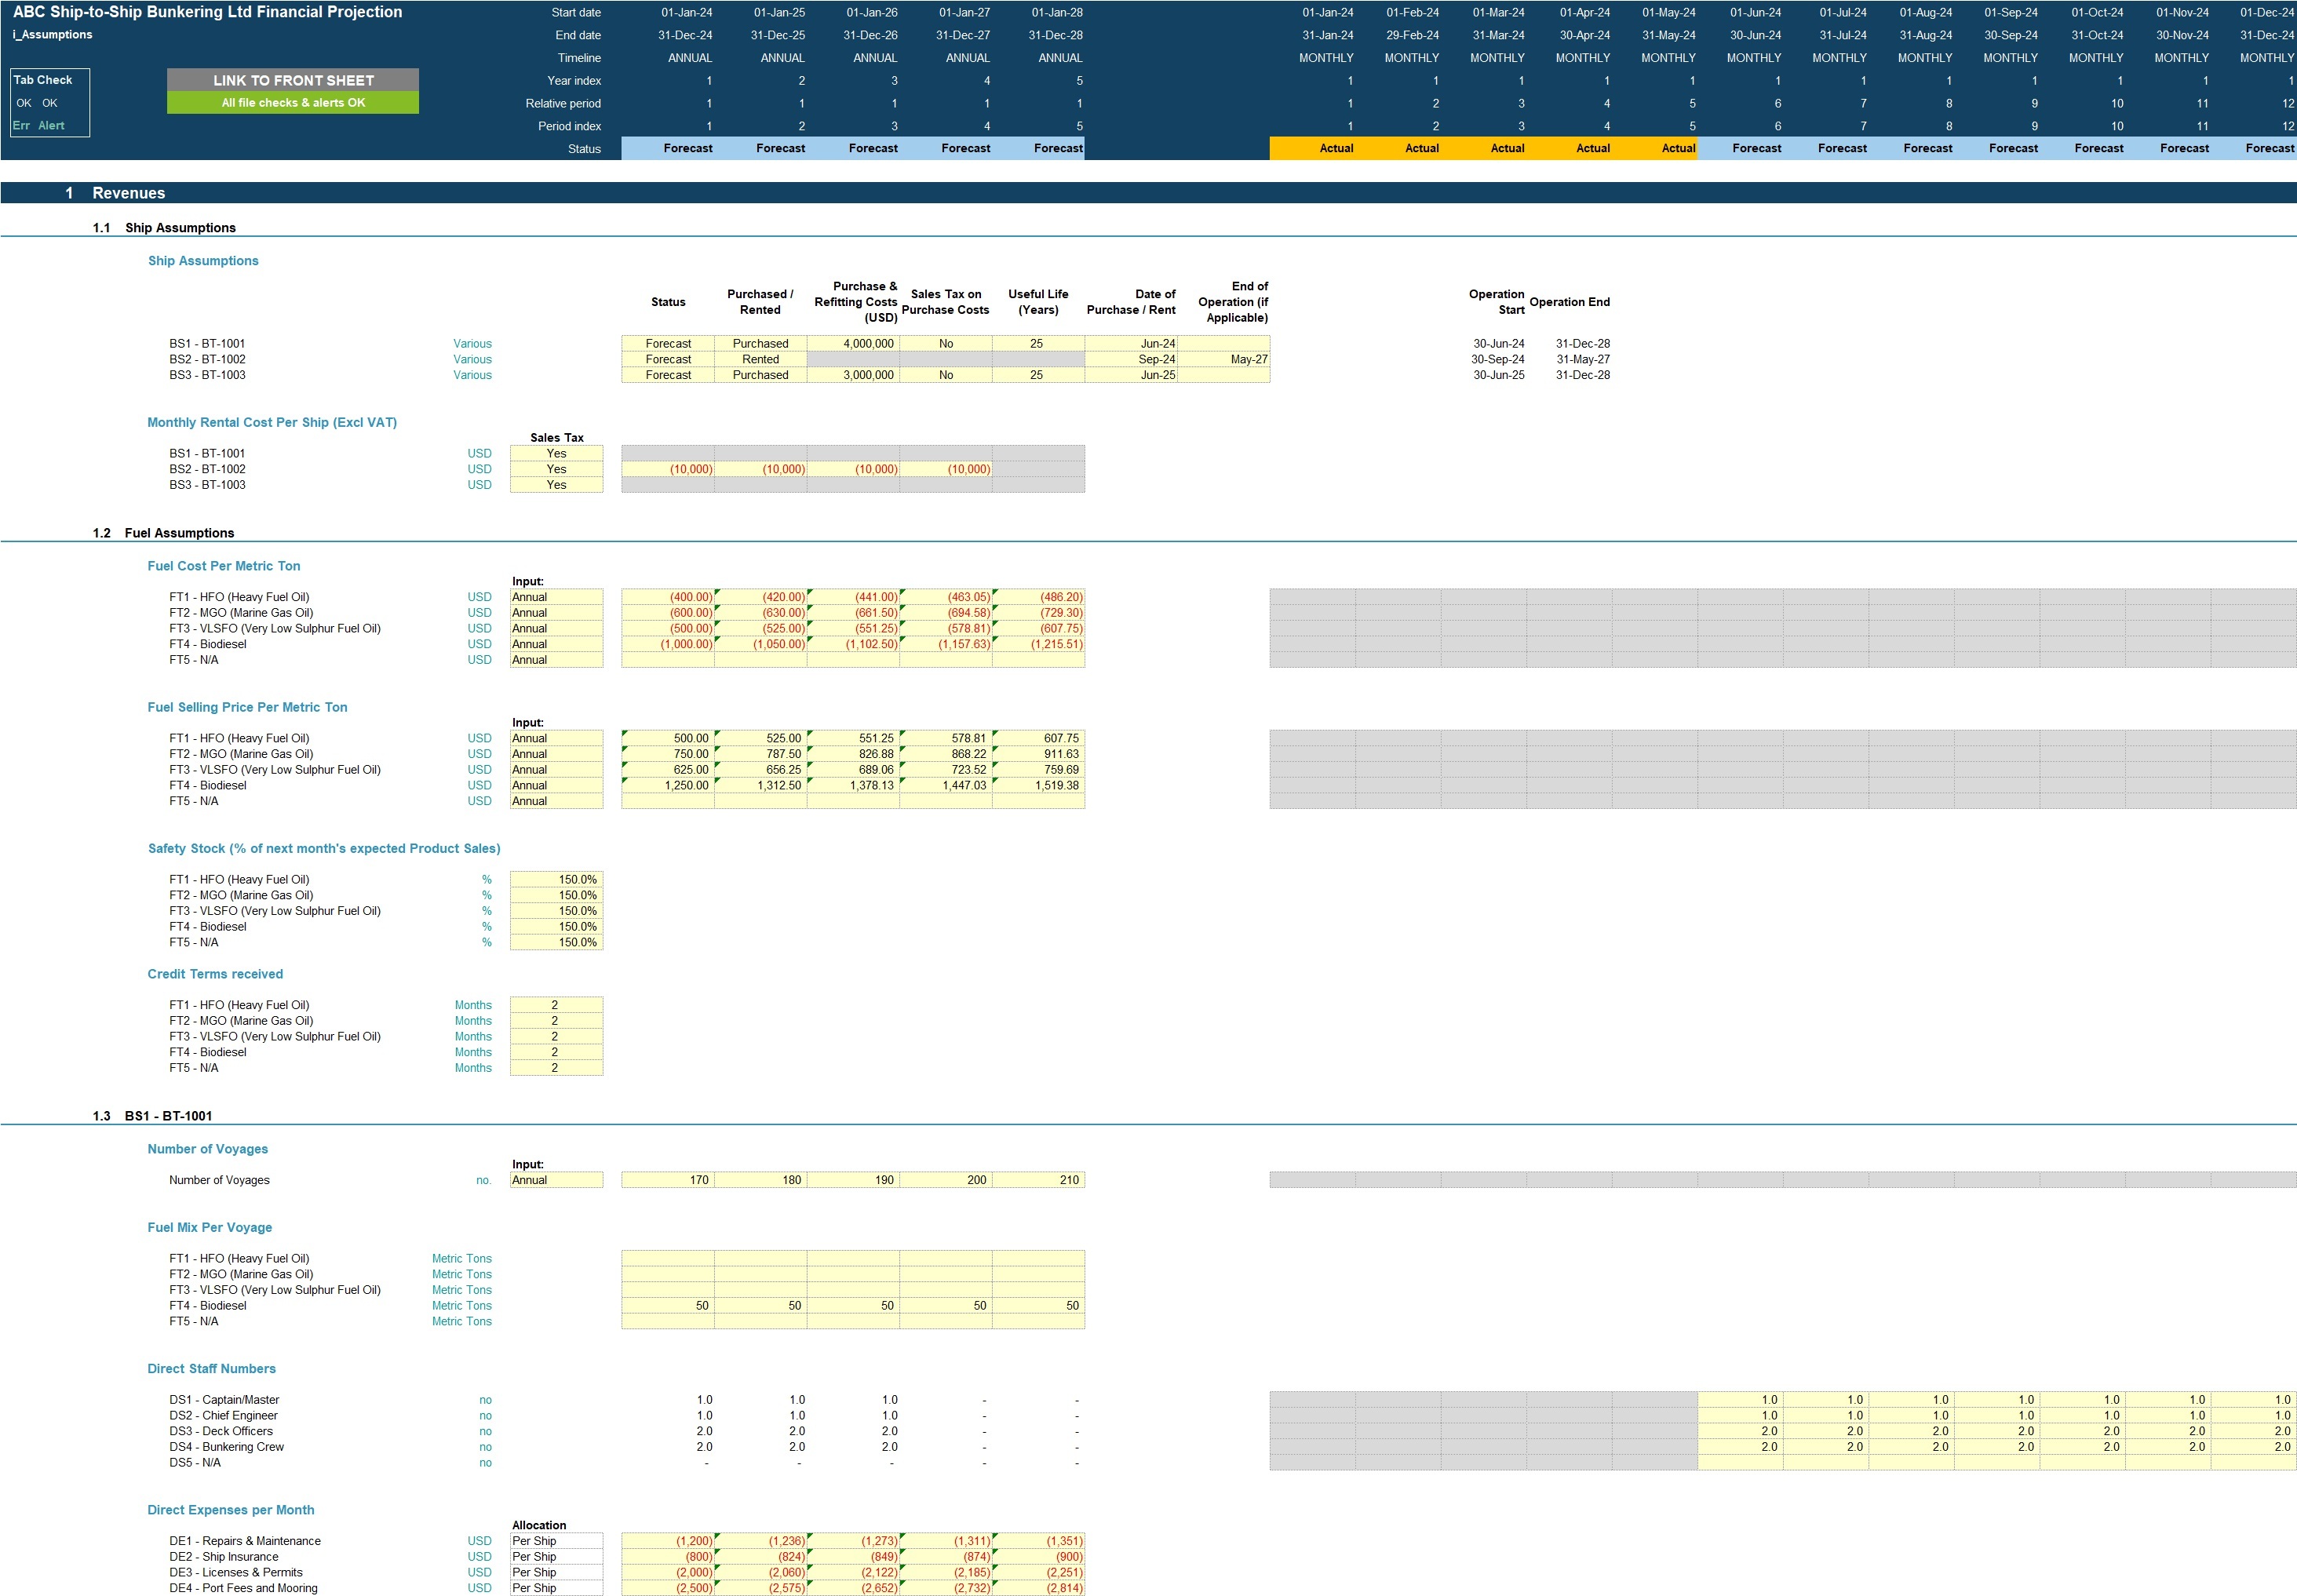
Task: Select HFO credit terms value 2
Action: tap(556, 1005)
